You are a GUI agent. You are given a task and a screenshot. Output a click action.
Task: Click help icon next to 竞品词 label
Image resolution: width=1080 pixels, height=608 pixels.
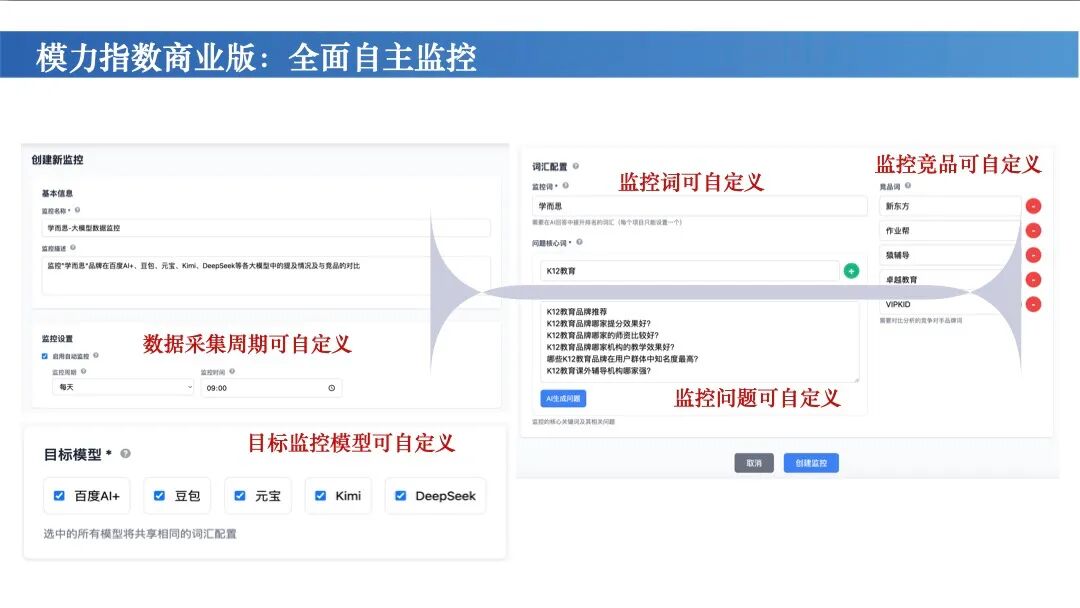pos(908,185)
